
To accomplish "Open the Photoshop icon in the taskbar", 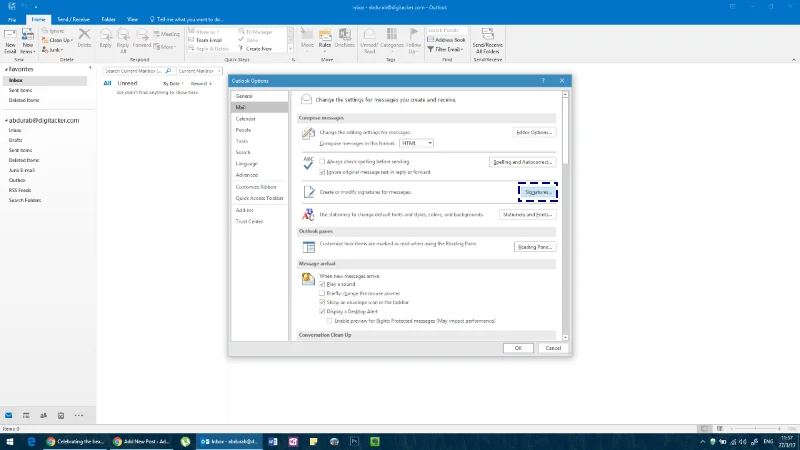I will pos(354,441).
